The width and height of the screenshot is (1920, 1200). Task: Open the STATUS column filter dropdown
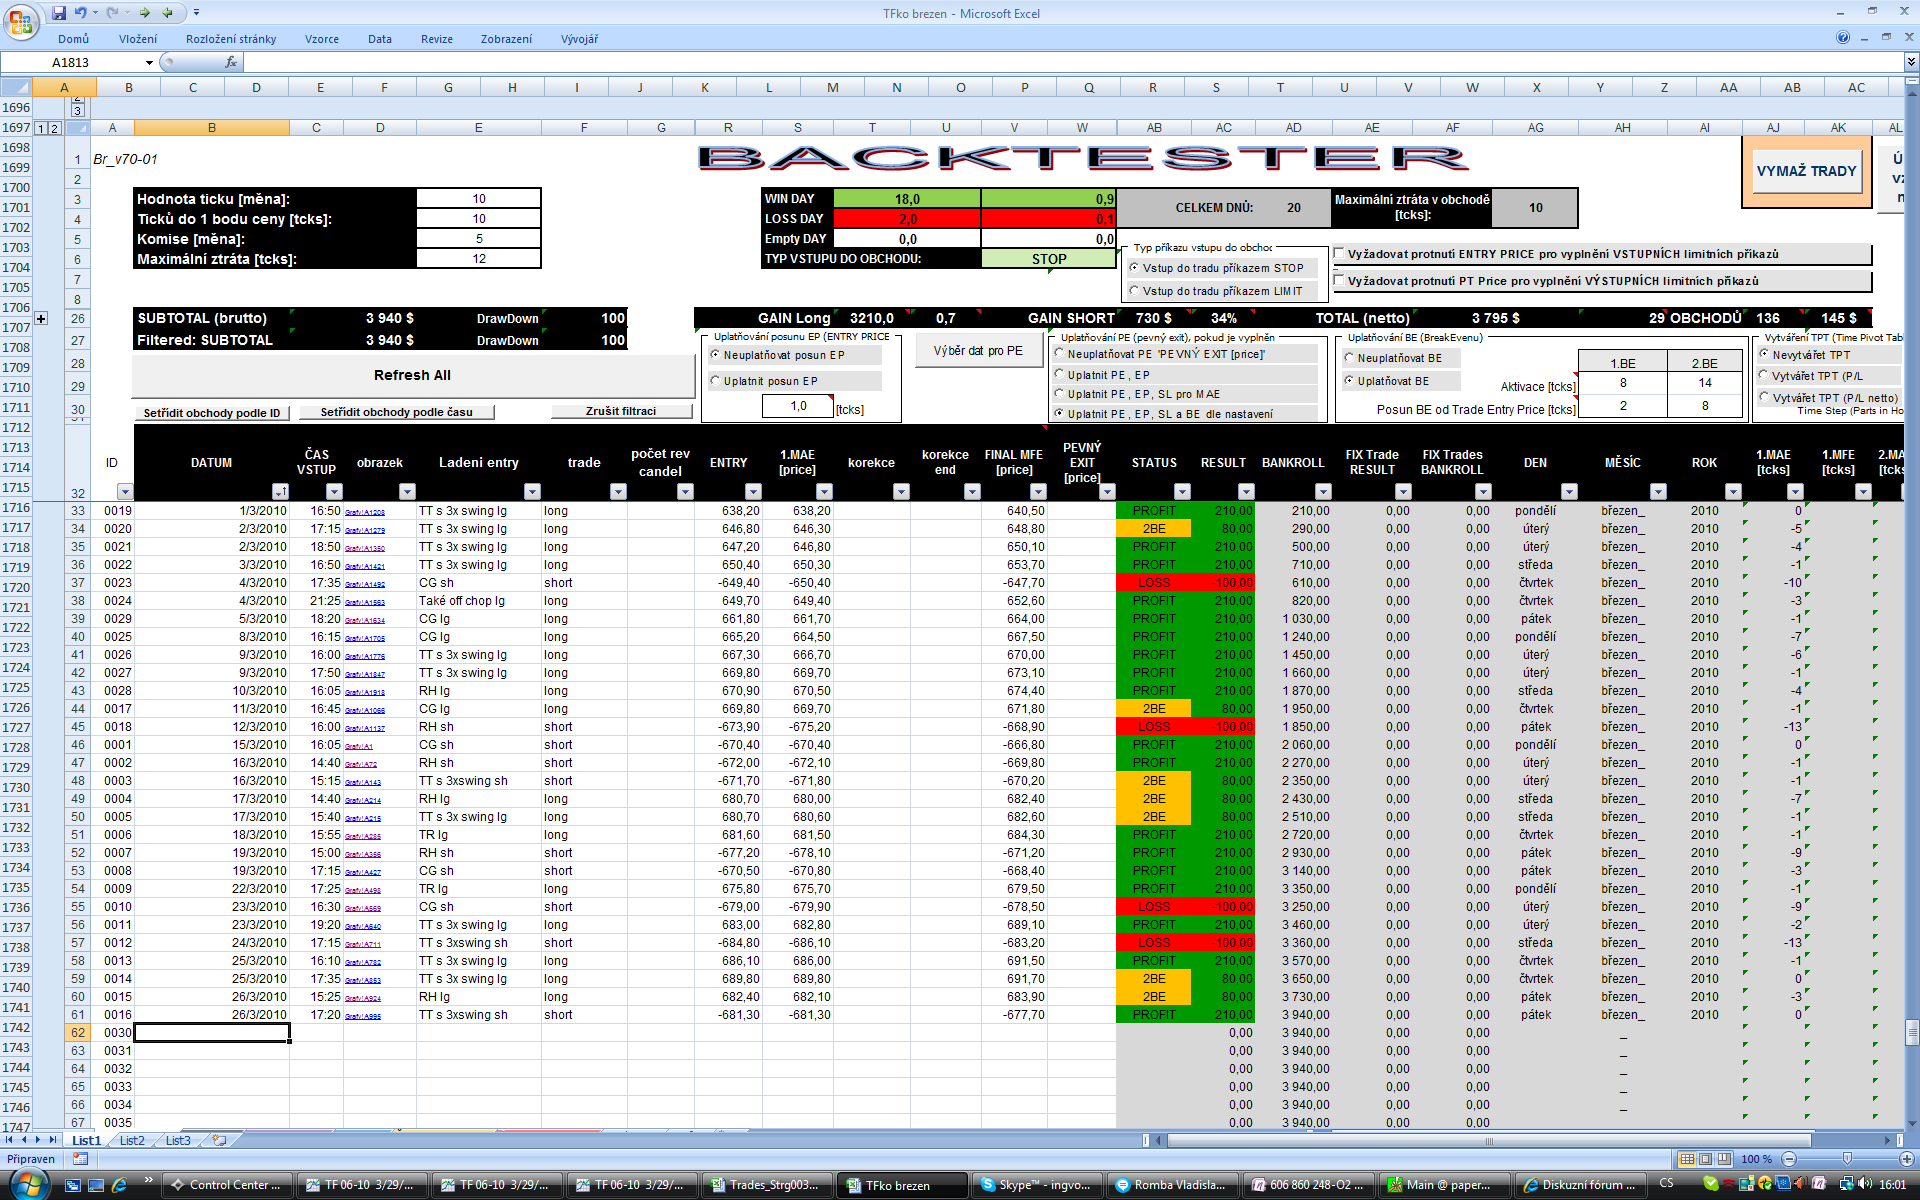pyautogui.click(x=1182, y=491)
